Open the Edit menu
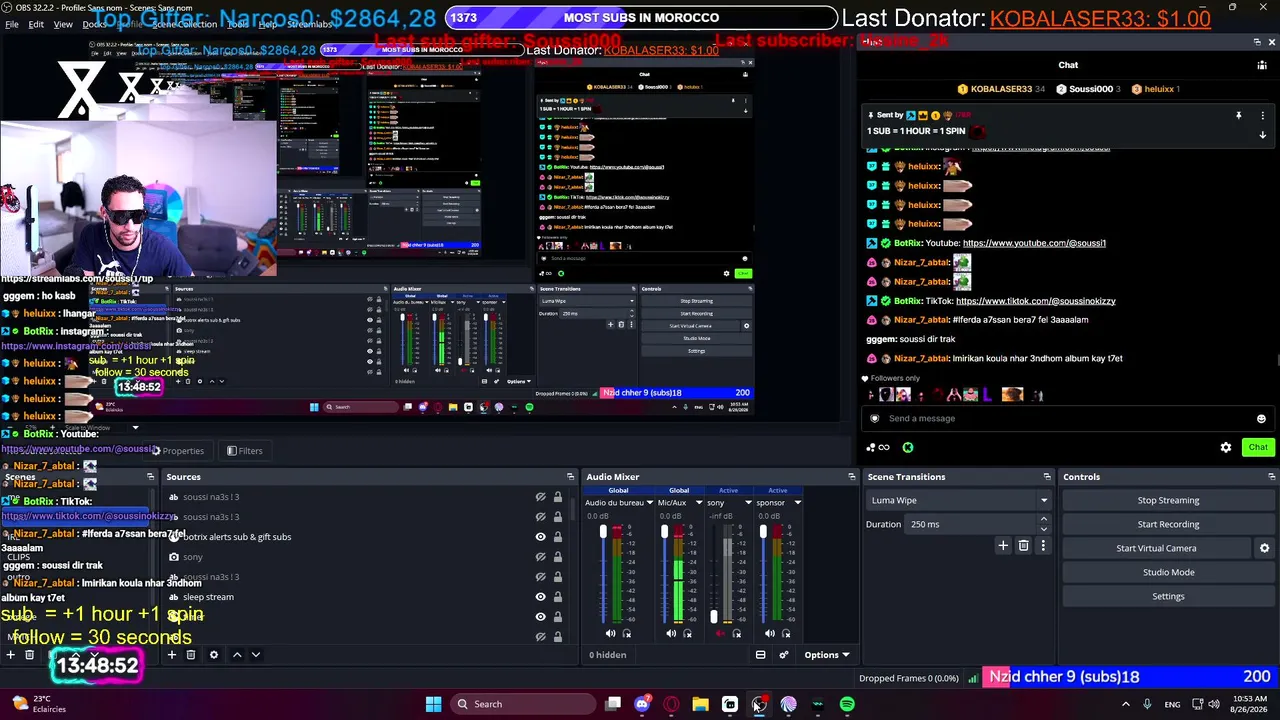The image size is (1280, 720). (x=36, y=24)
